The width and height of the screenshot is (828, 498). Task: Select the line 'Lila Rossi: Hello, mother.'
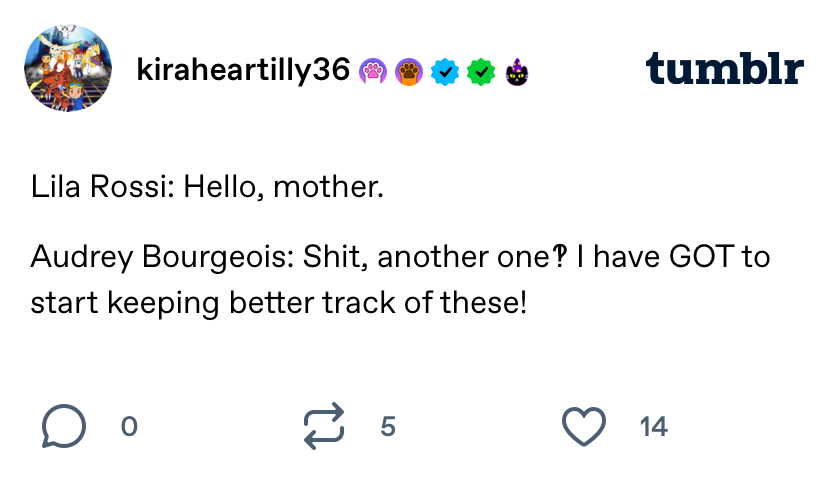[207, 187]
